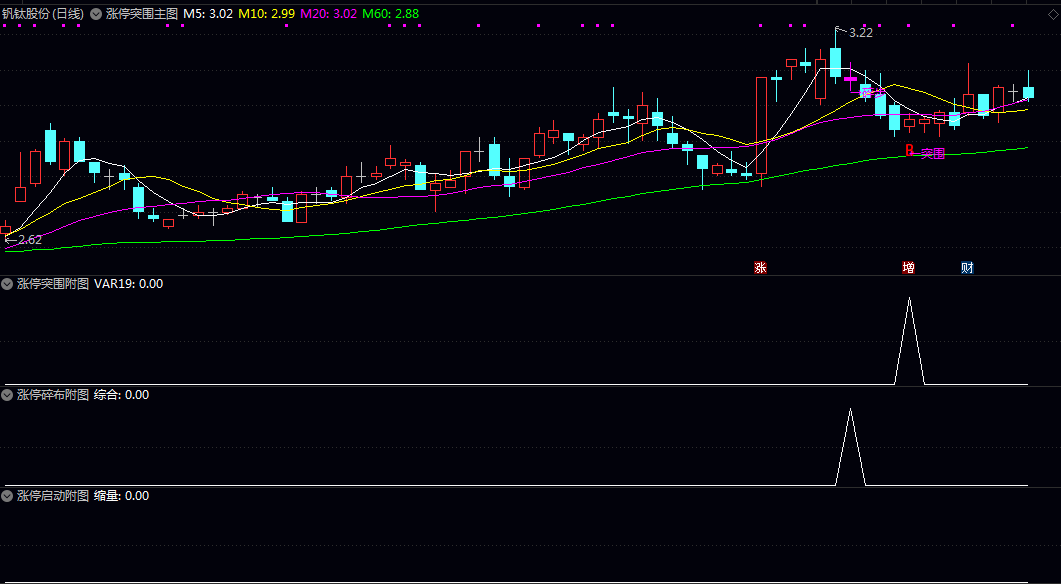Viewport: 1061px width, 584px height.
Task: Open dropdown arrow beside 涨停启动附图
Action: point(7,495)
